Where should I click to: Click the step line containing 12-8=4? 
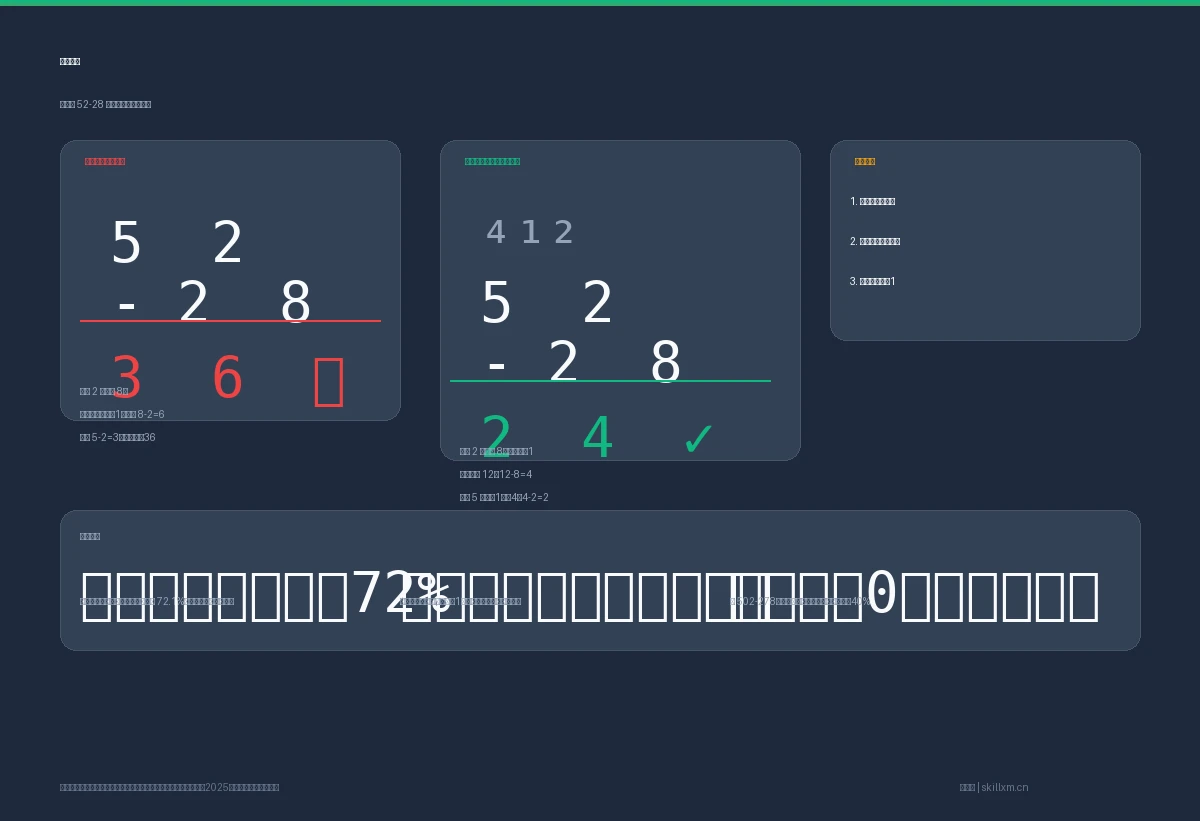496,474
